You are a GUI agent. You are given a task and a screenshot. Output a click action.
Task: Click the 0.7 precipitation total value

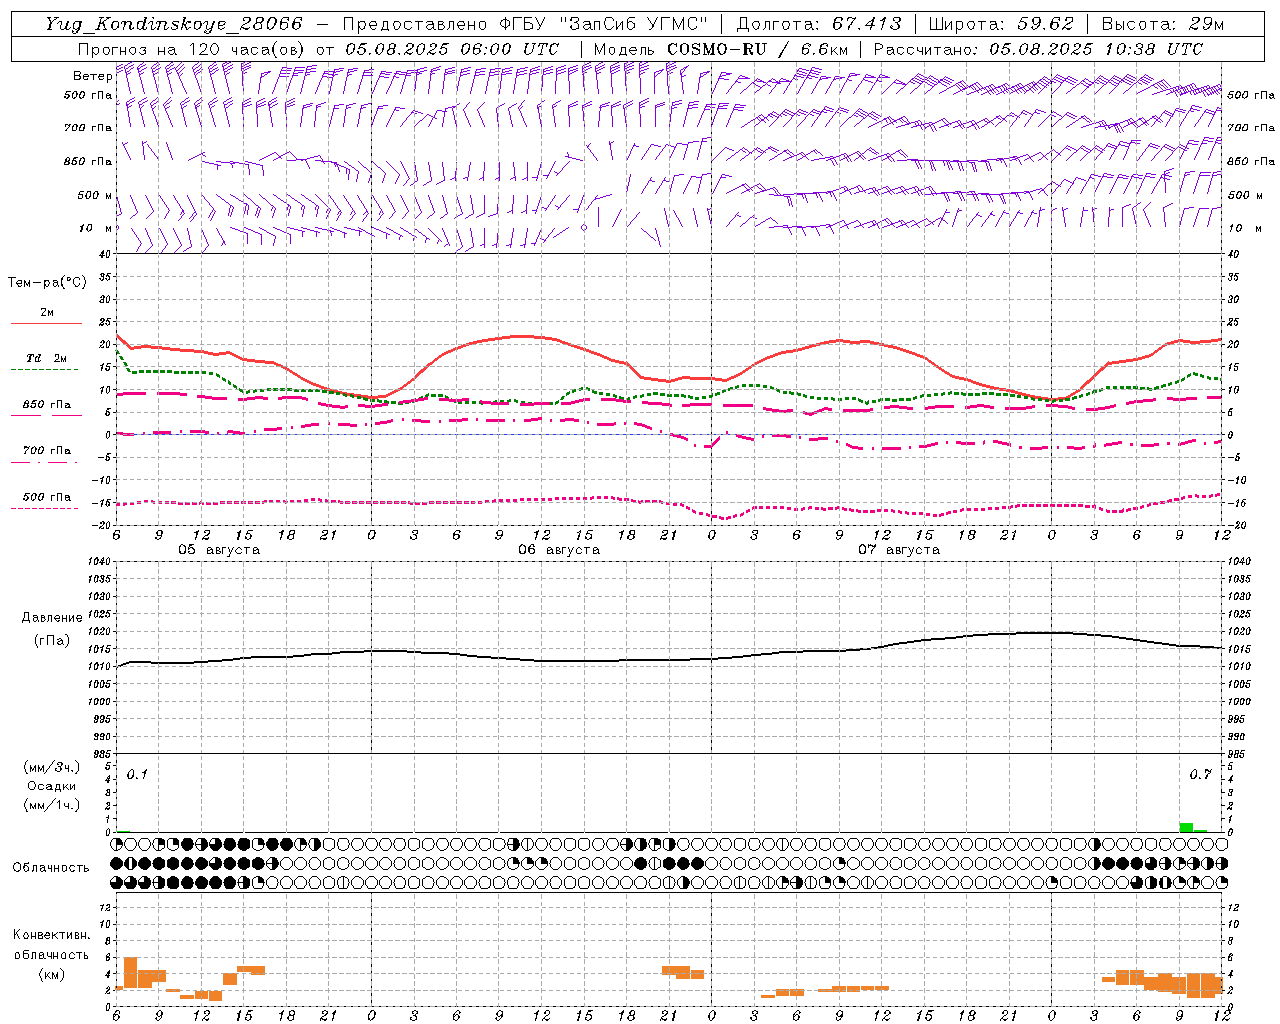pyautogui.click(x=1200, y=774)
